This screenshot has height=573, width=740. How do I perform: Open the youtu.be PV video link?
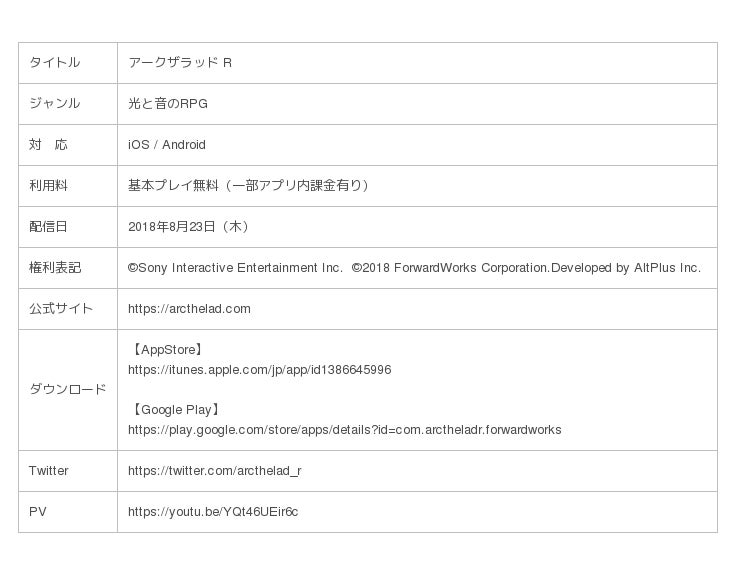pos(212,512)
